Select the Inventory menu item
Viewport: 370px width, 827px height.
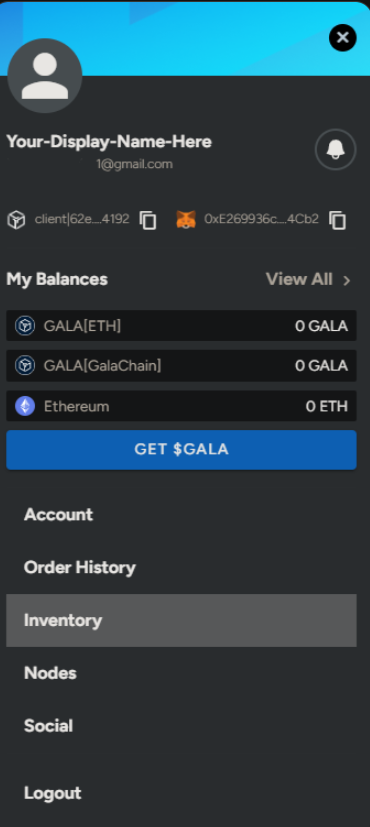(x=181, y=620)
